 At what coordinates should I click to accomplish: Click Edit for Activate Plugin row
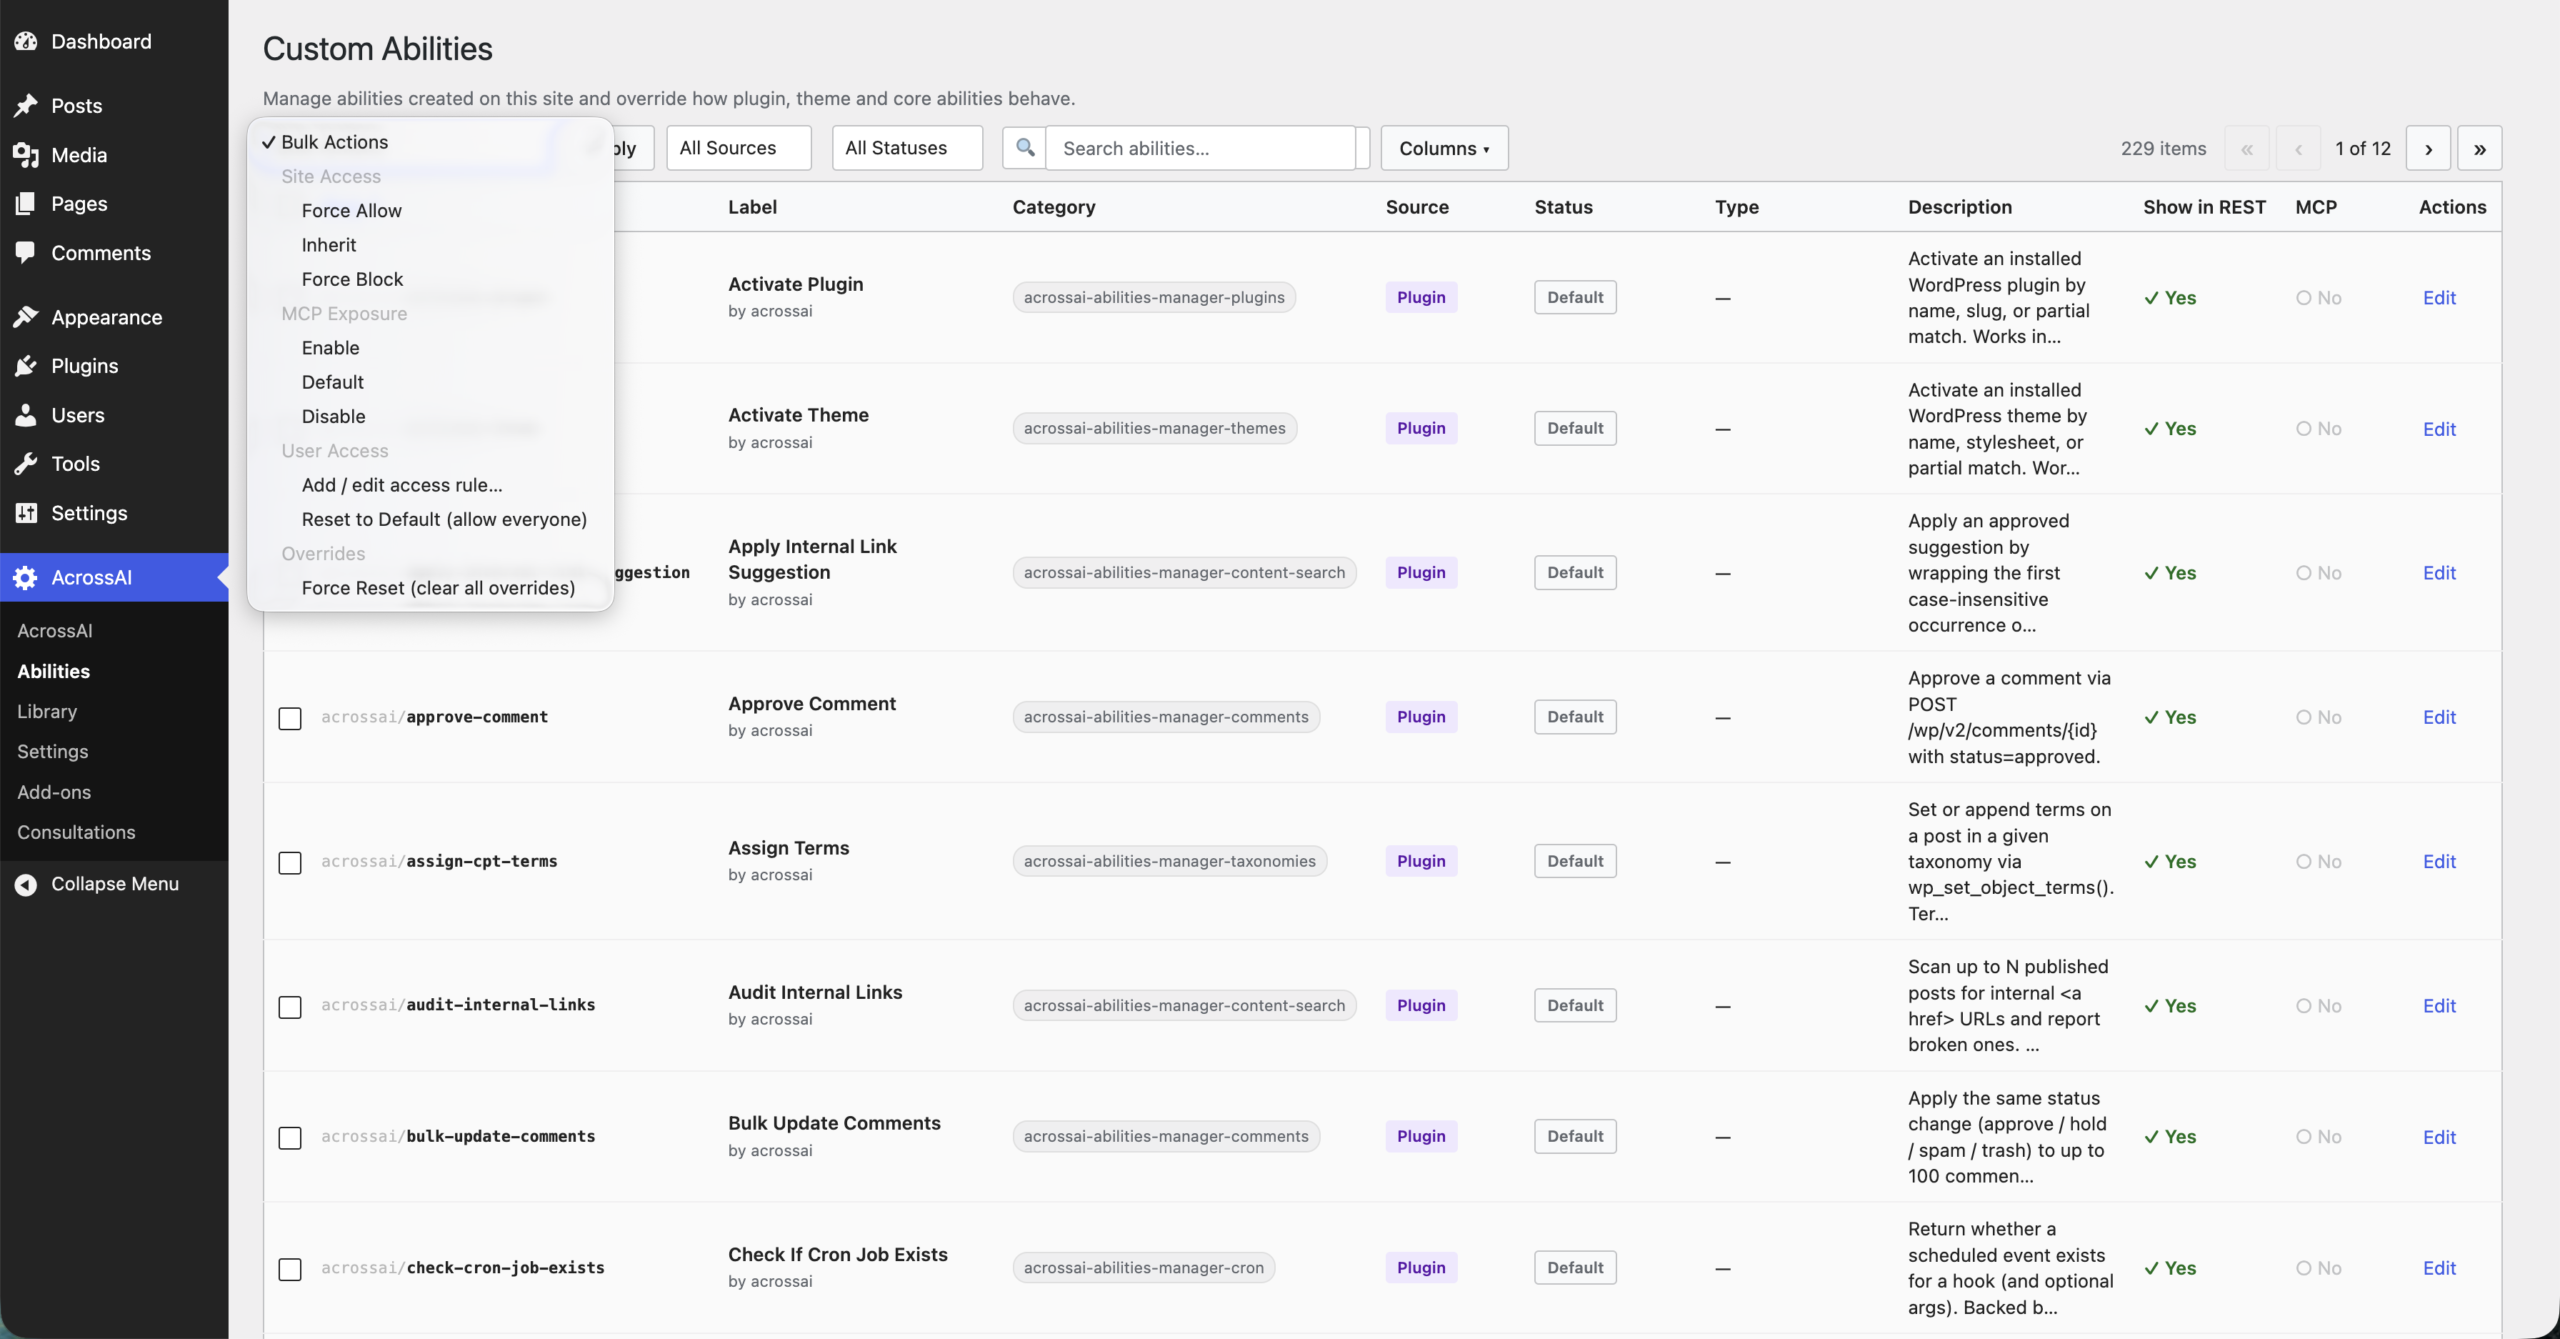pyautogui.click(x=2439, y=298)
